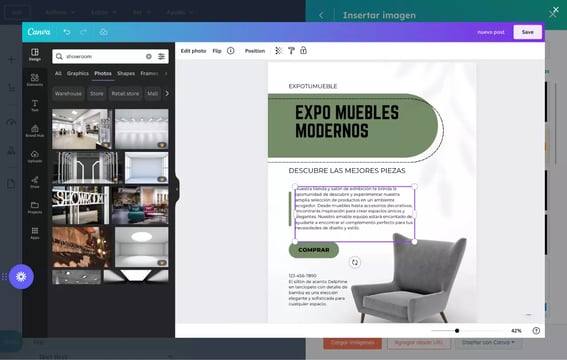Screen dimensions: 567x360
Task: Select the Retail store suggestion chip
Action: click(x=125, y=94)
